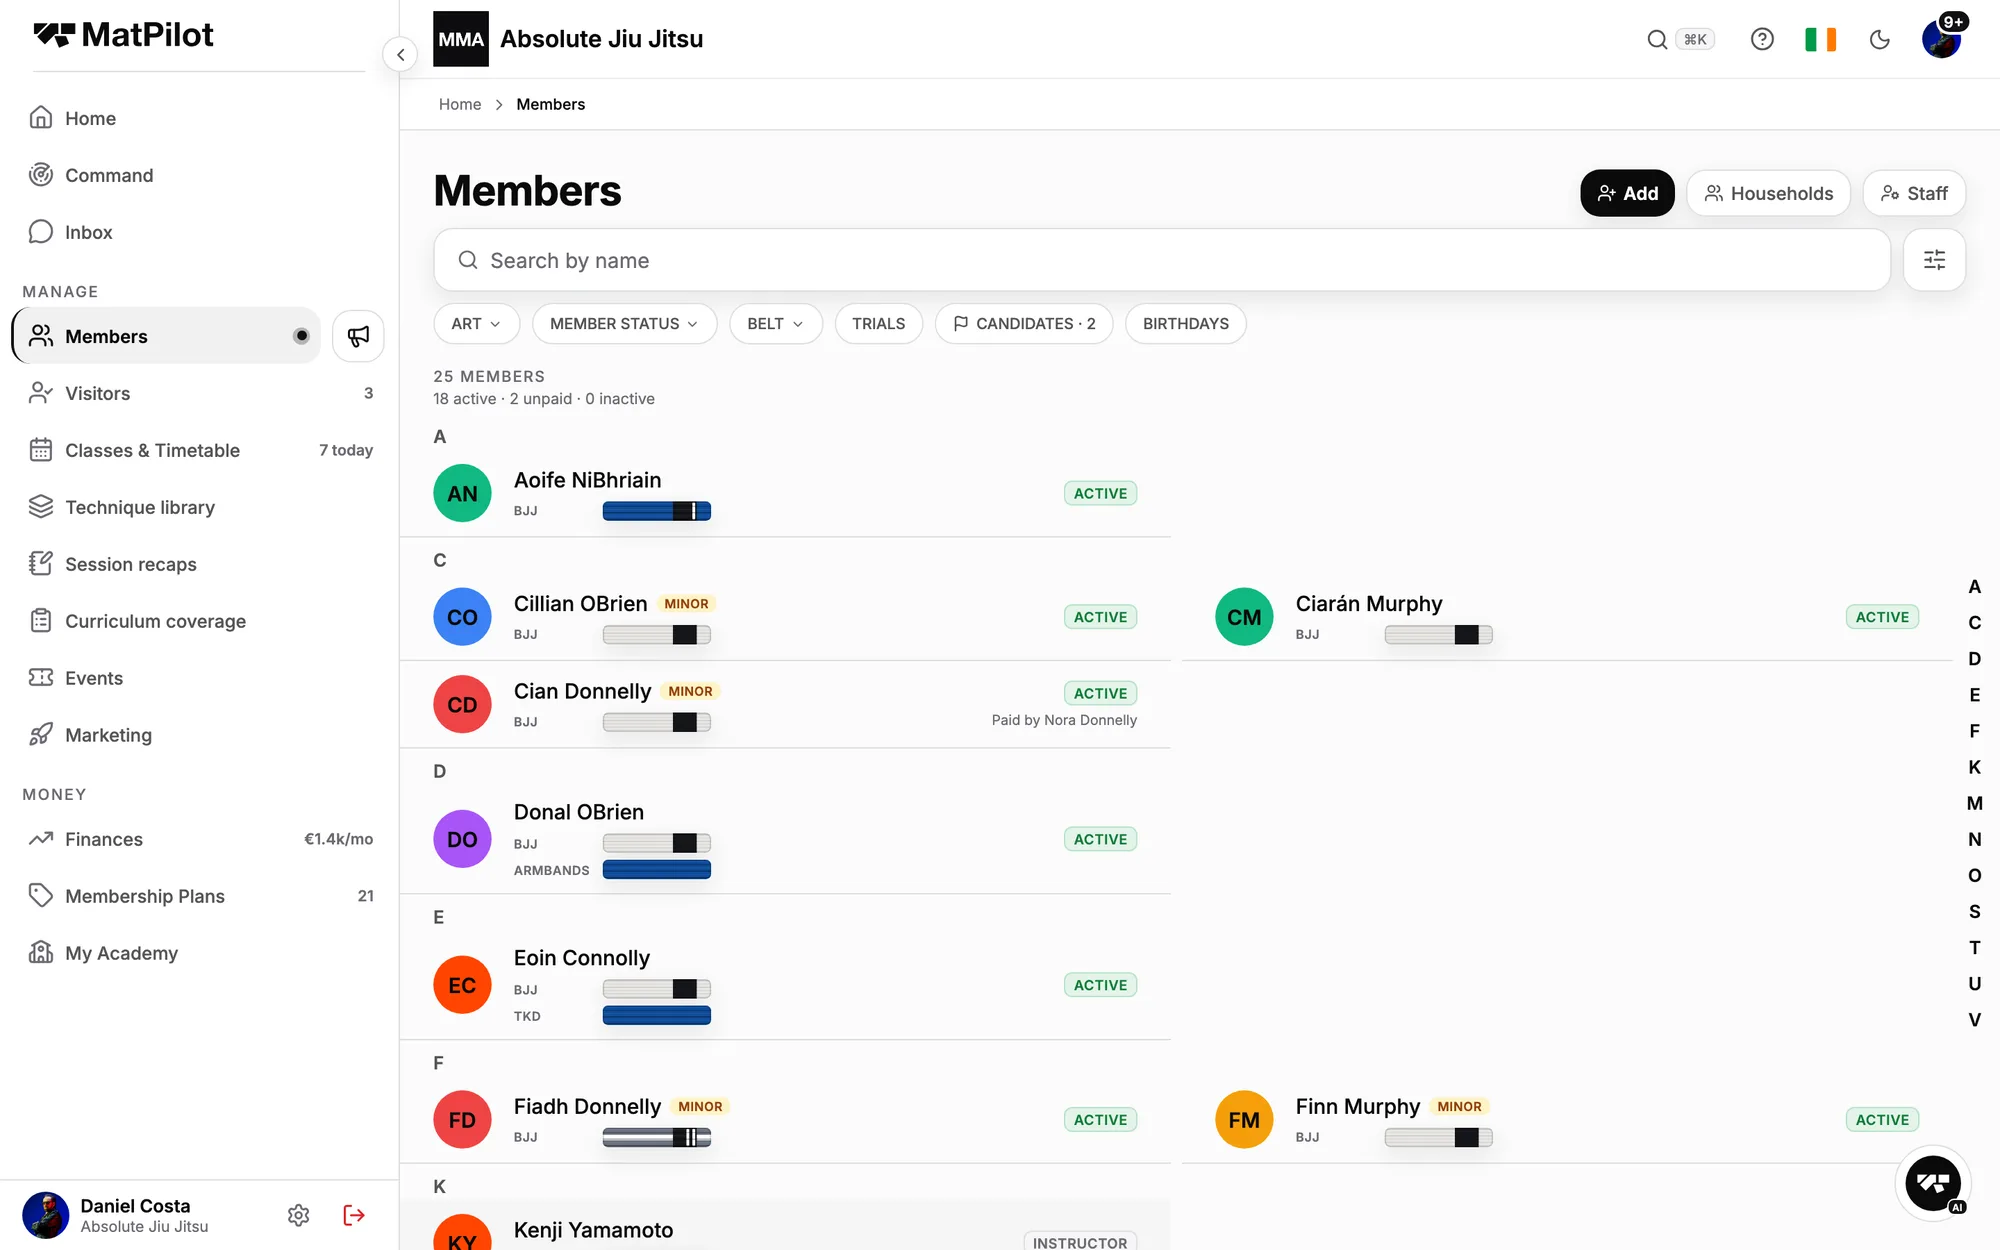Click the logout icon beside Daniel Costa
Screen dimensions: 2000x1250
pyautogui.click(x=354, y=1215)
